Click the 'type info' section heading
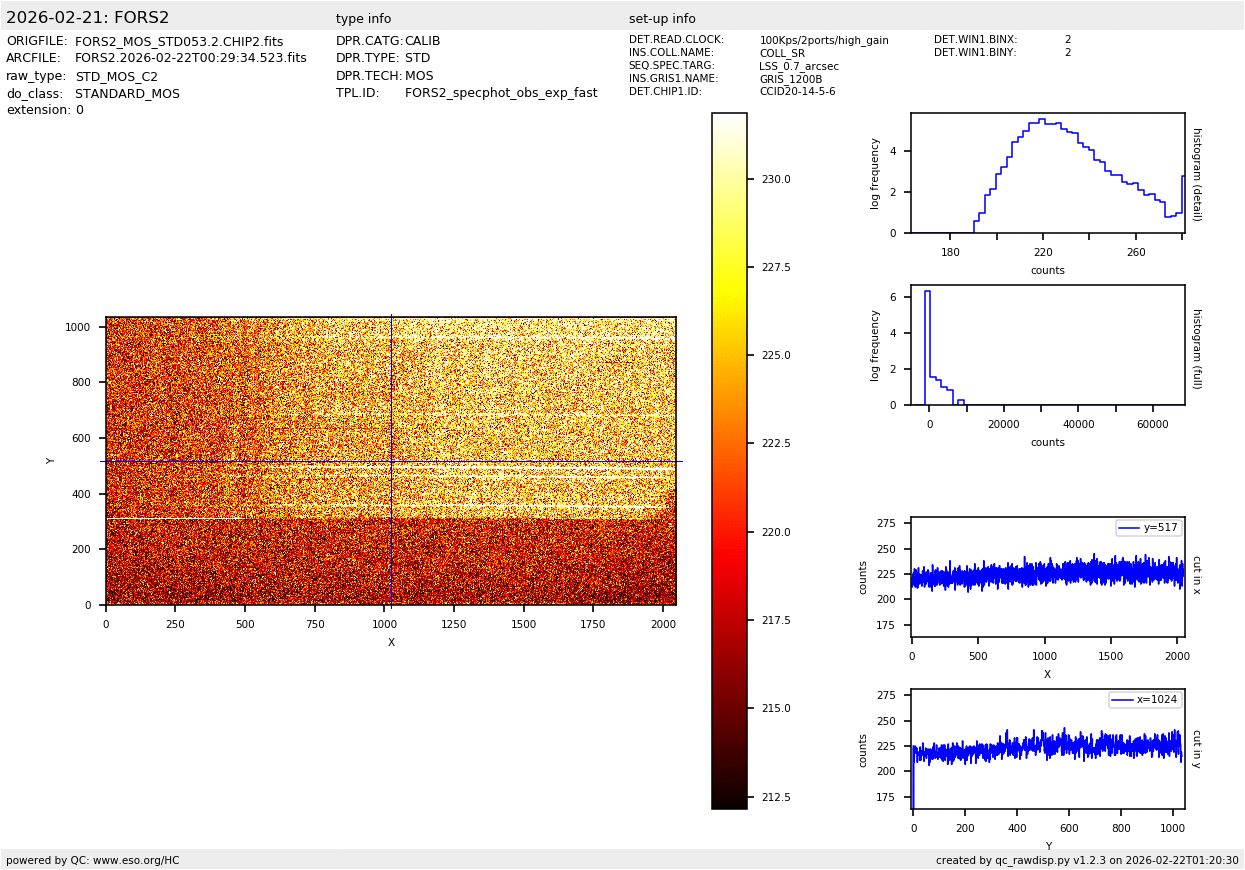The image size is (1245, 870). 363,19
